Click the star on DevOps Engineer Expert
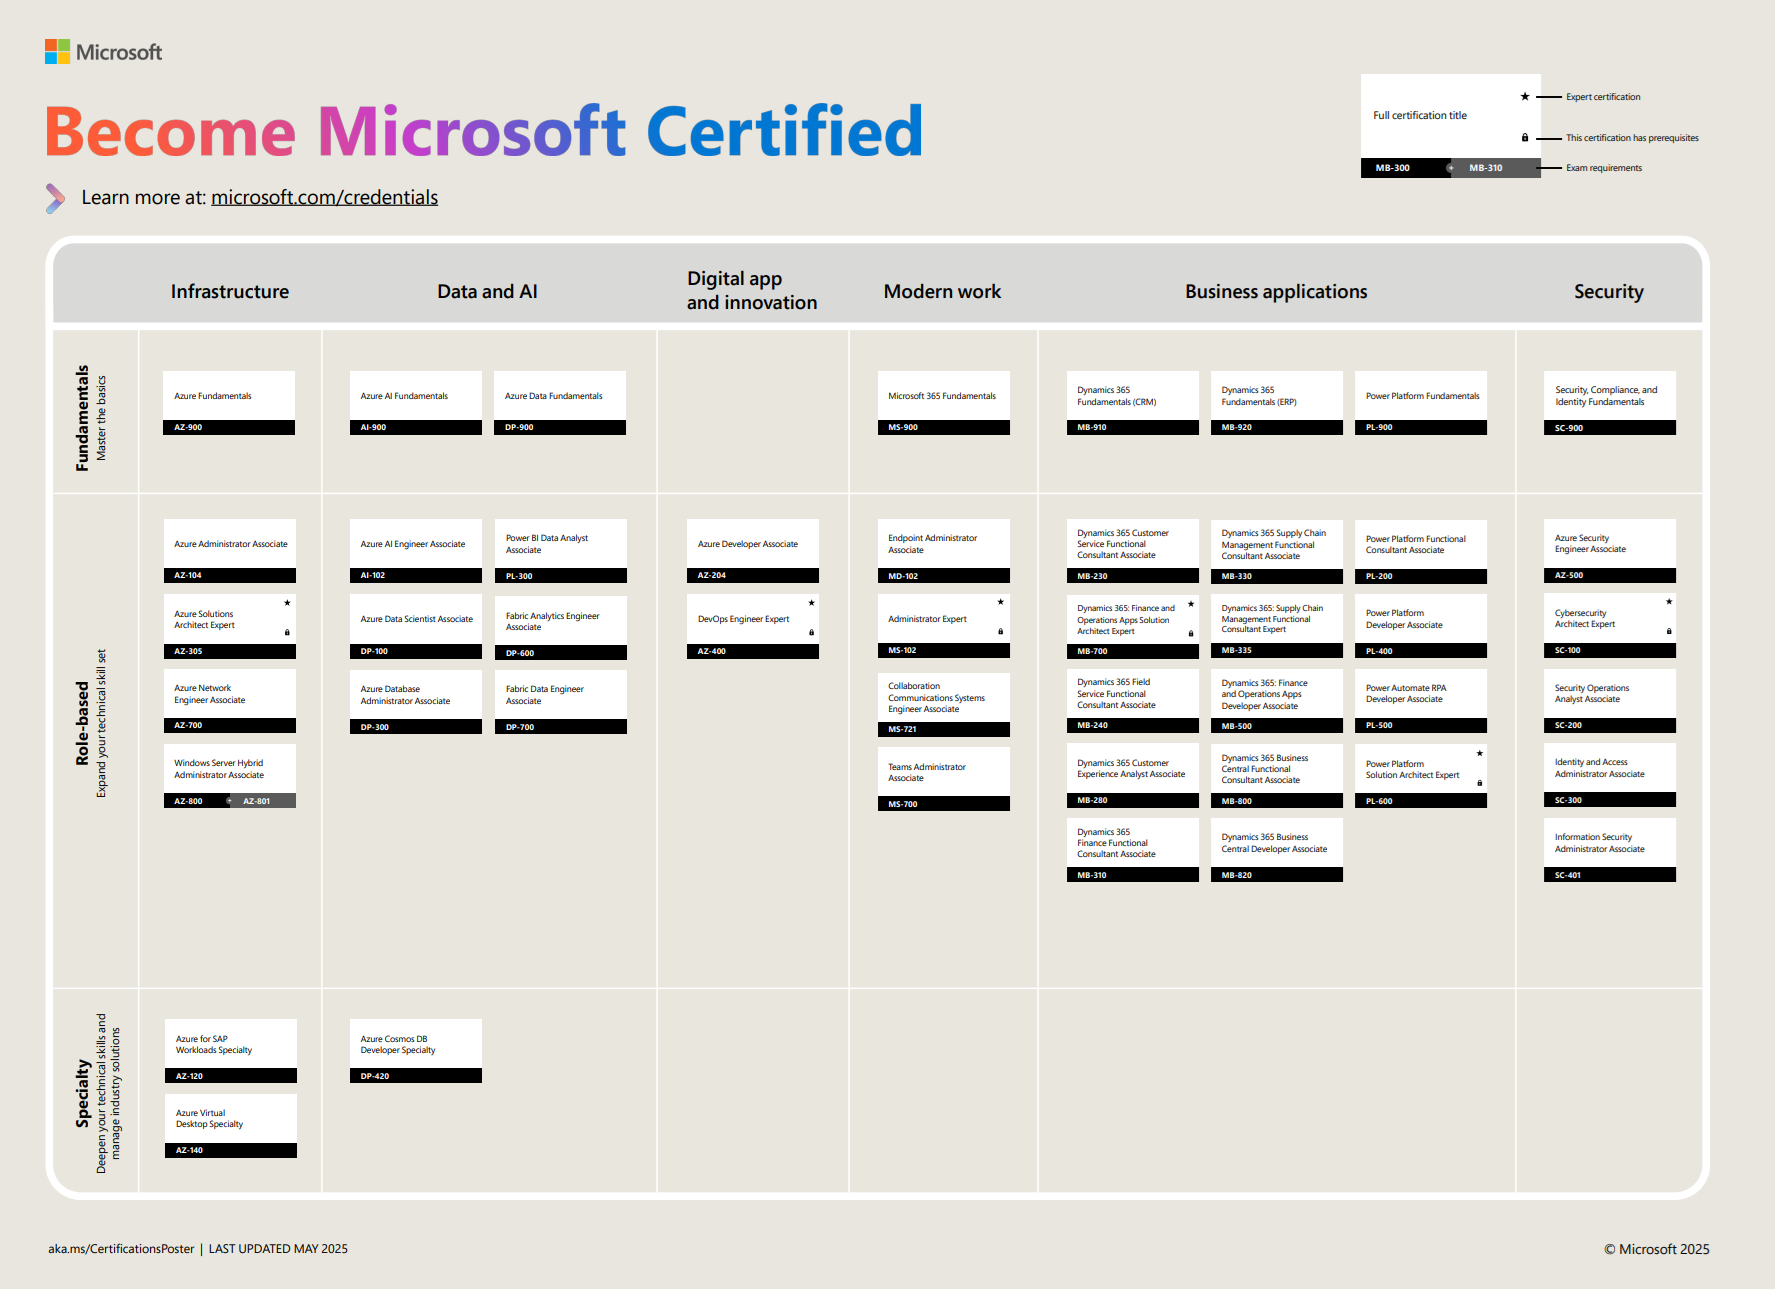1775x1289 pixels. click(811, 603)
